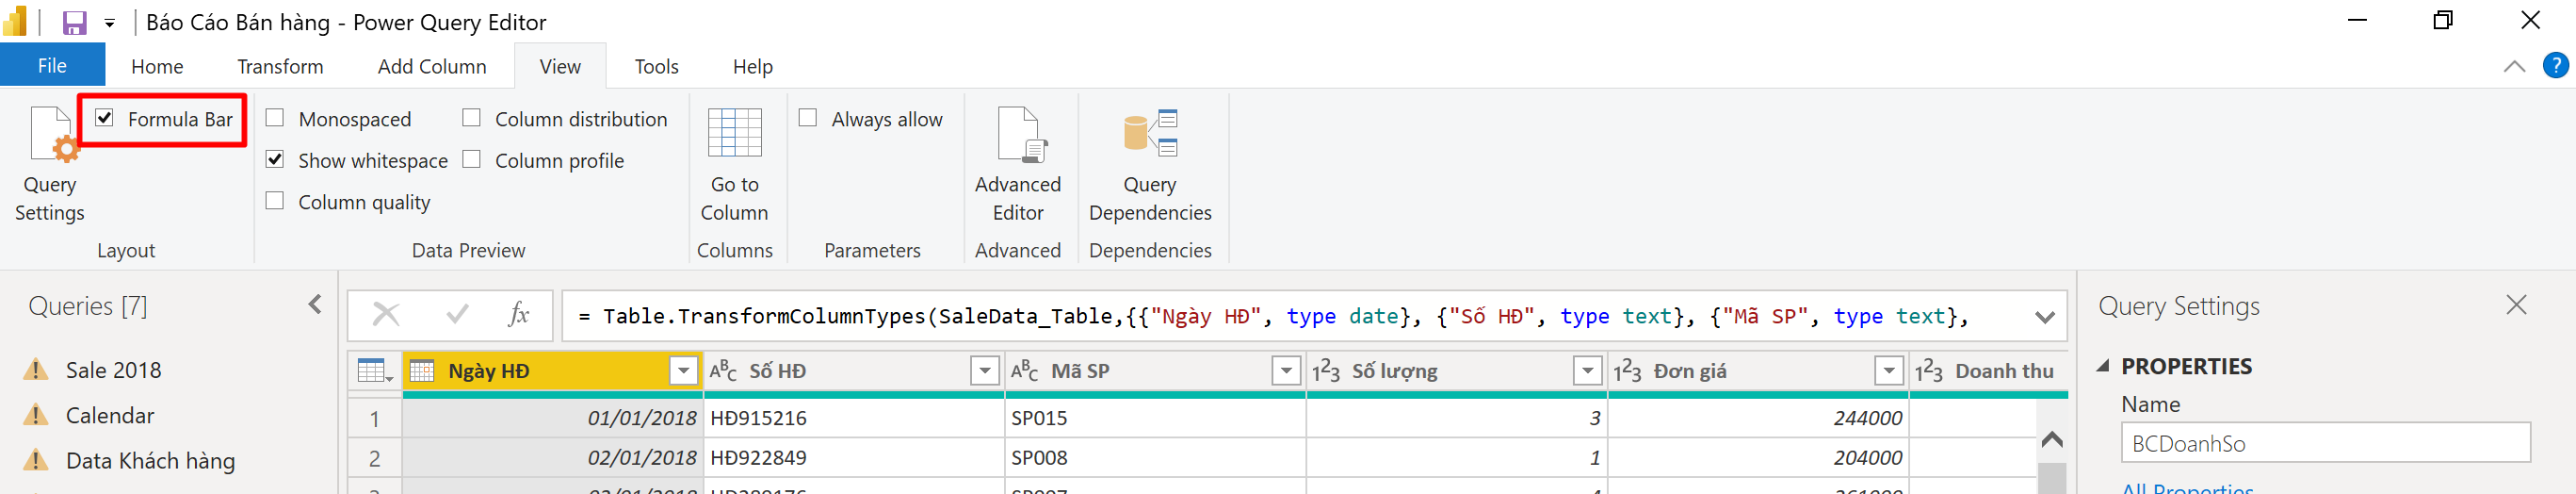This screenshot has width=2576, height=494.
Task: Click the Đơn giá cell 244000
Action: [x=1758, y=418]
